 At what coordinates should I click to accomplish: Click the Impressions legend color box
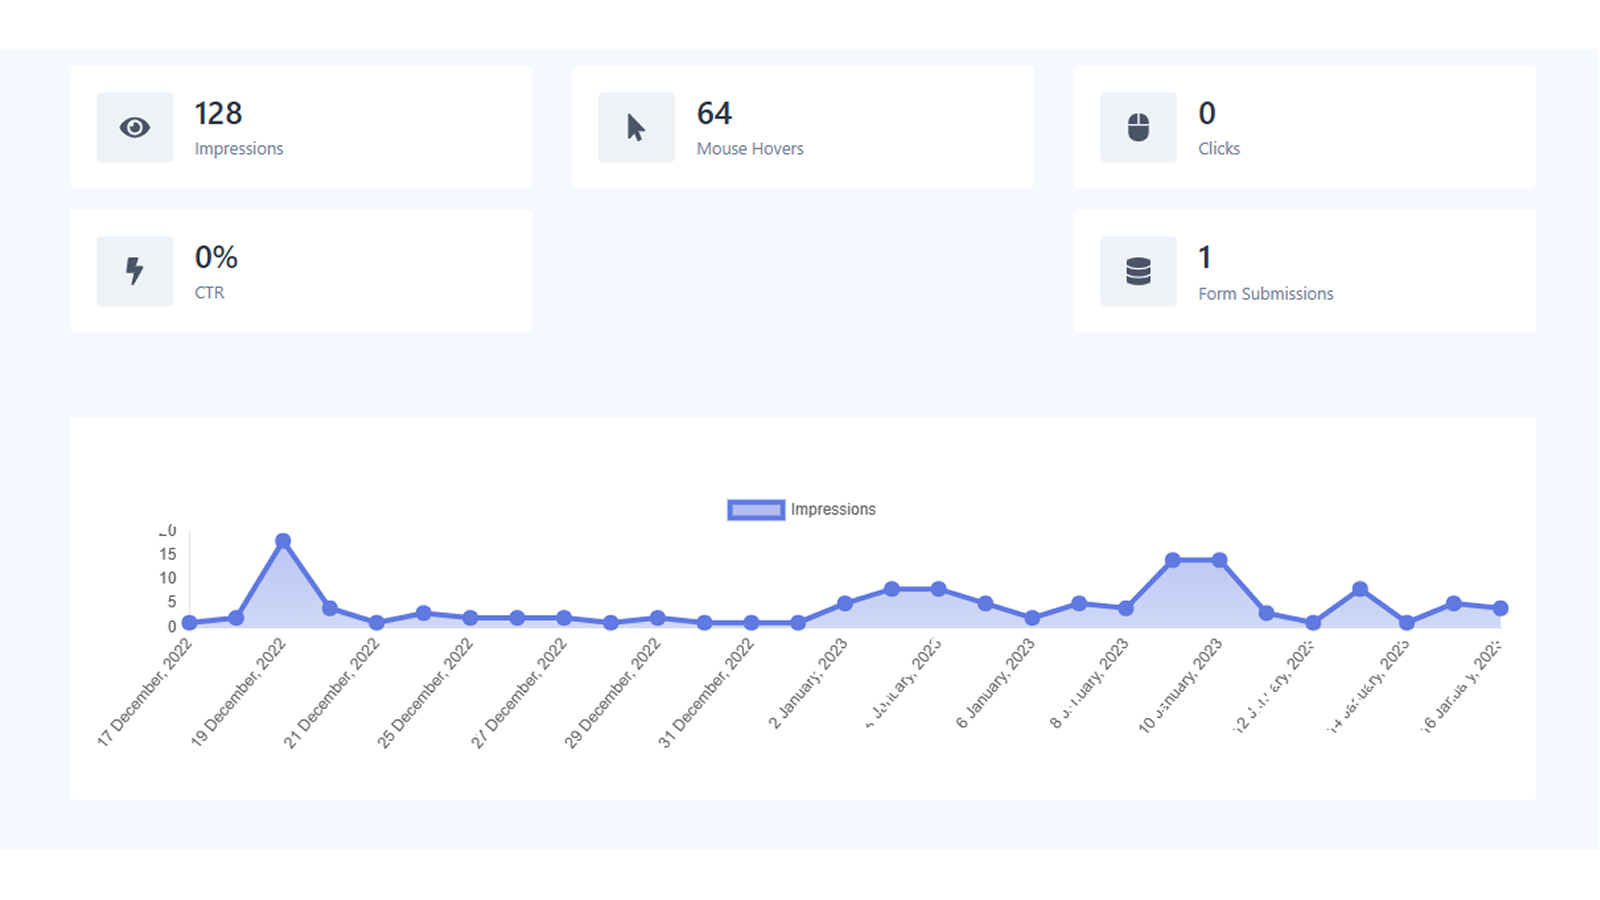click(x=755, y=510)
